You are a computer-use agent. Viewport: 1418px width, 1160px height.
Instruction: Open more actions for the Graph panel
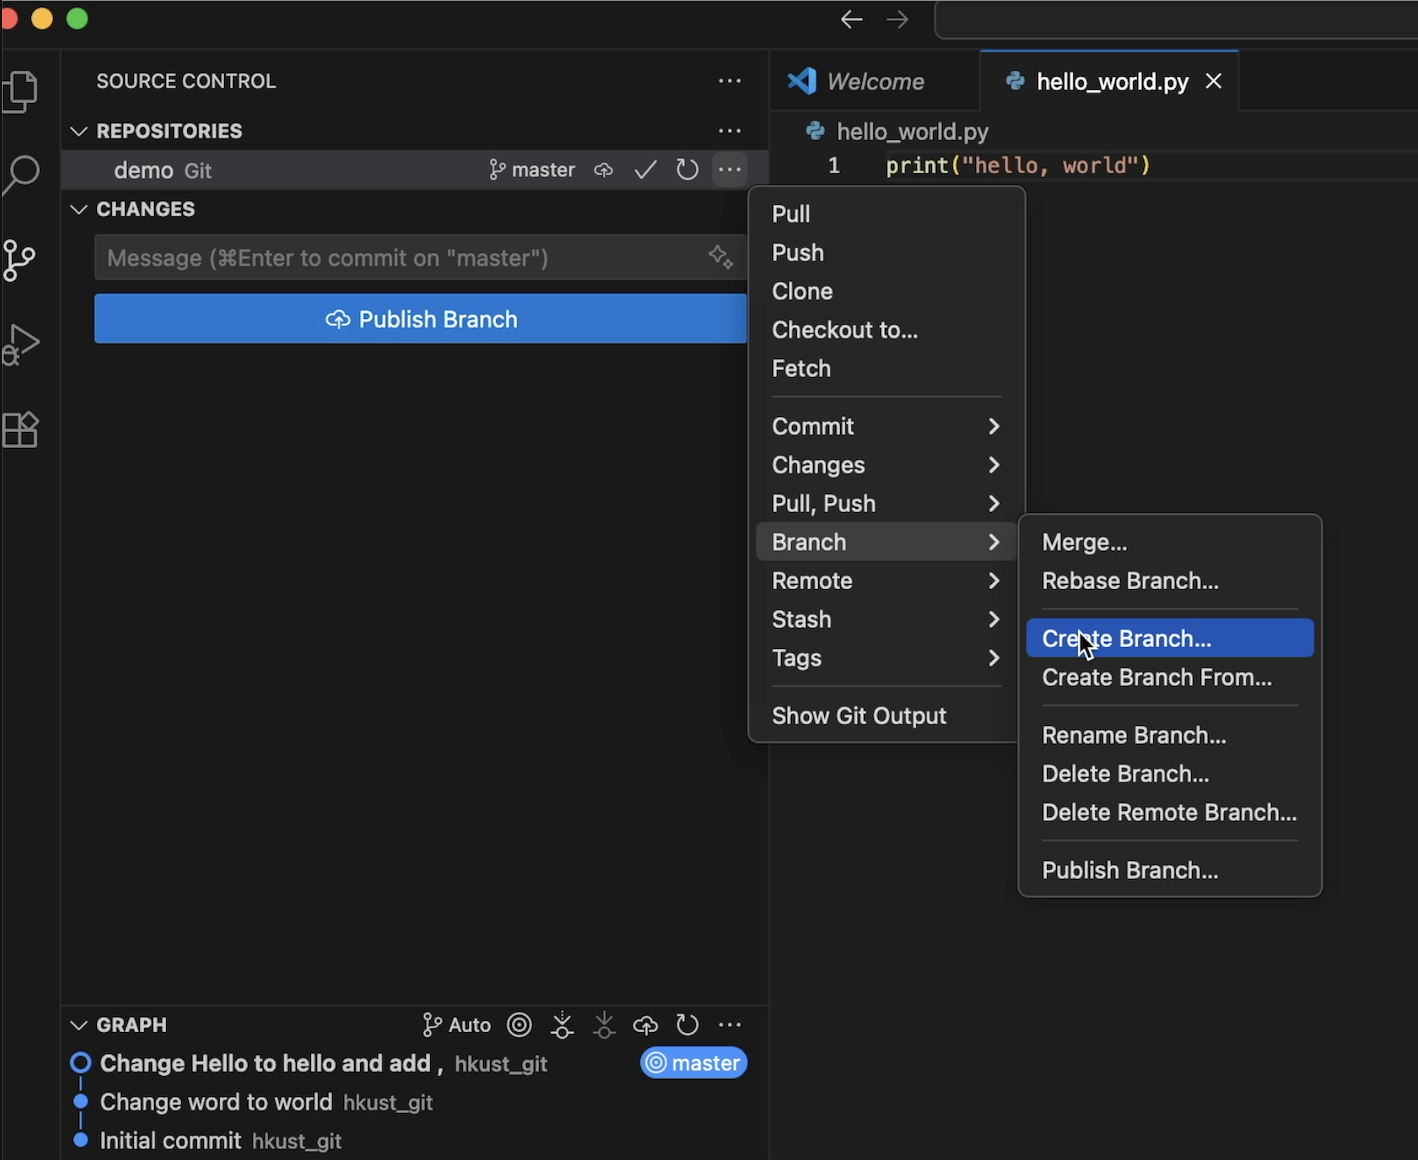tap(730, 1024)
